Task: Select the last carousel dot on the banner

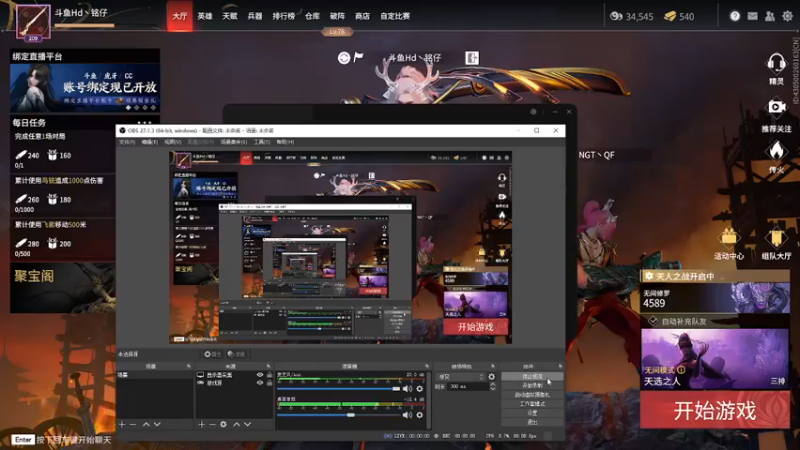Action: [153, 108]
